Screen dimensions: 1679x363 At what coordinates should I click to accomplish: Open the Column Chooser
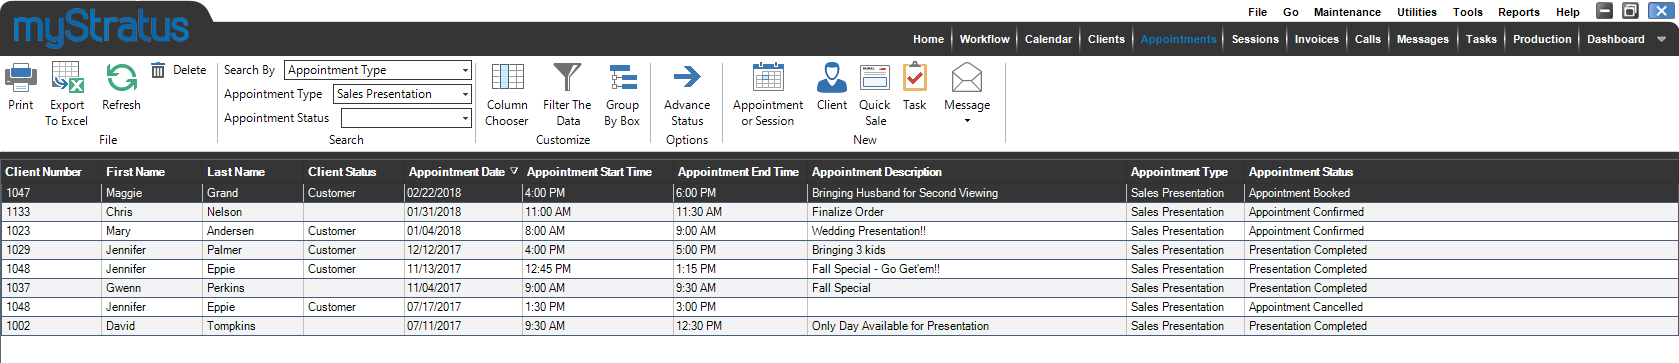507,78
